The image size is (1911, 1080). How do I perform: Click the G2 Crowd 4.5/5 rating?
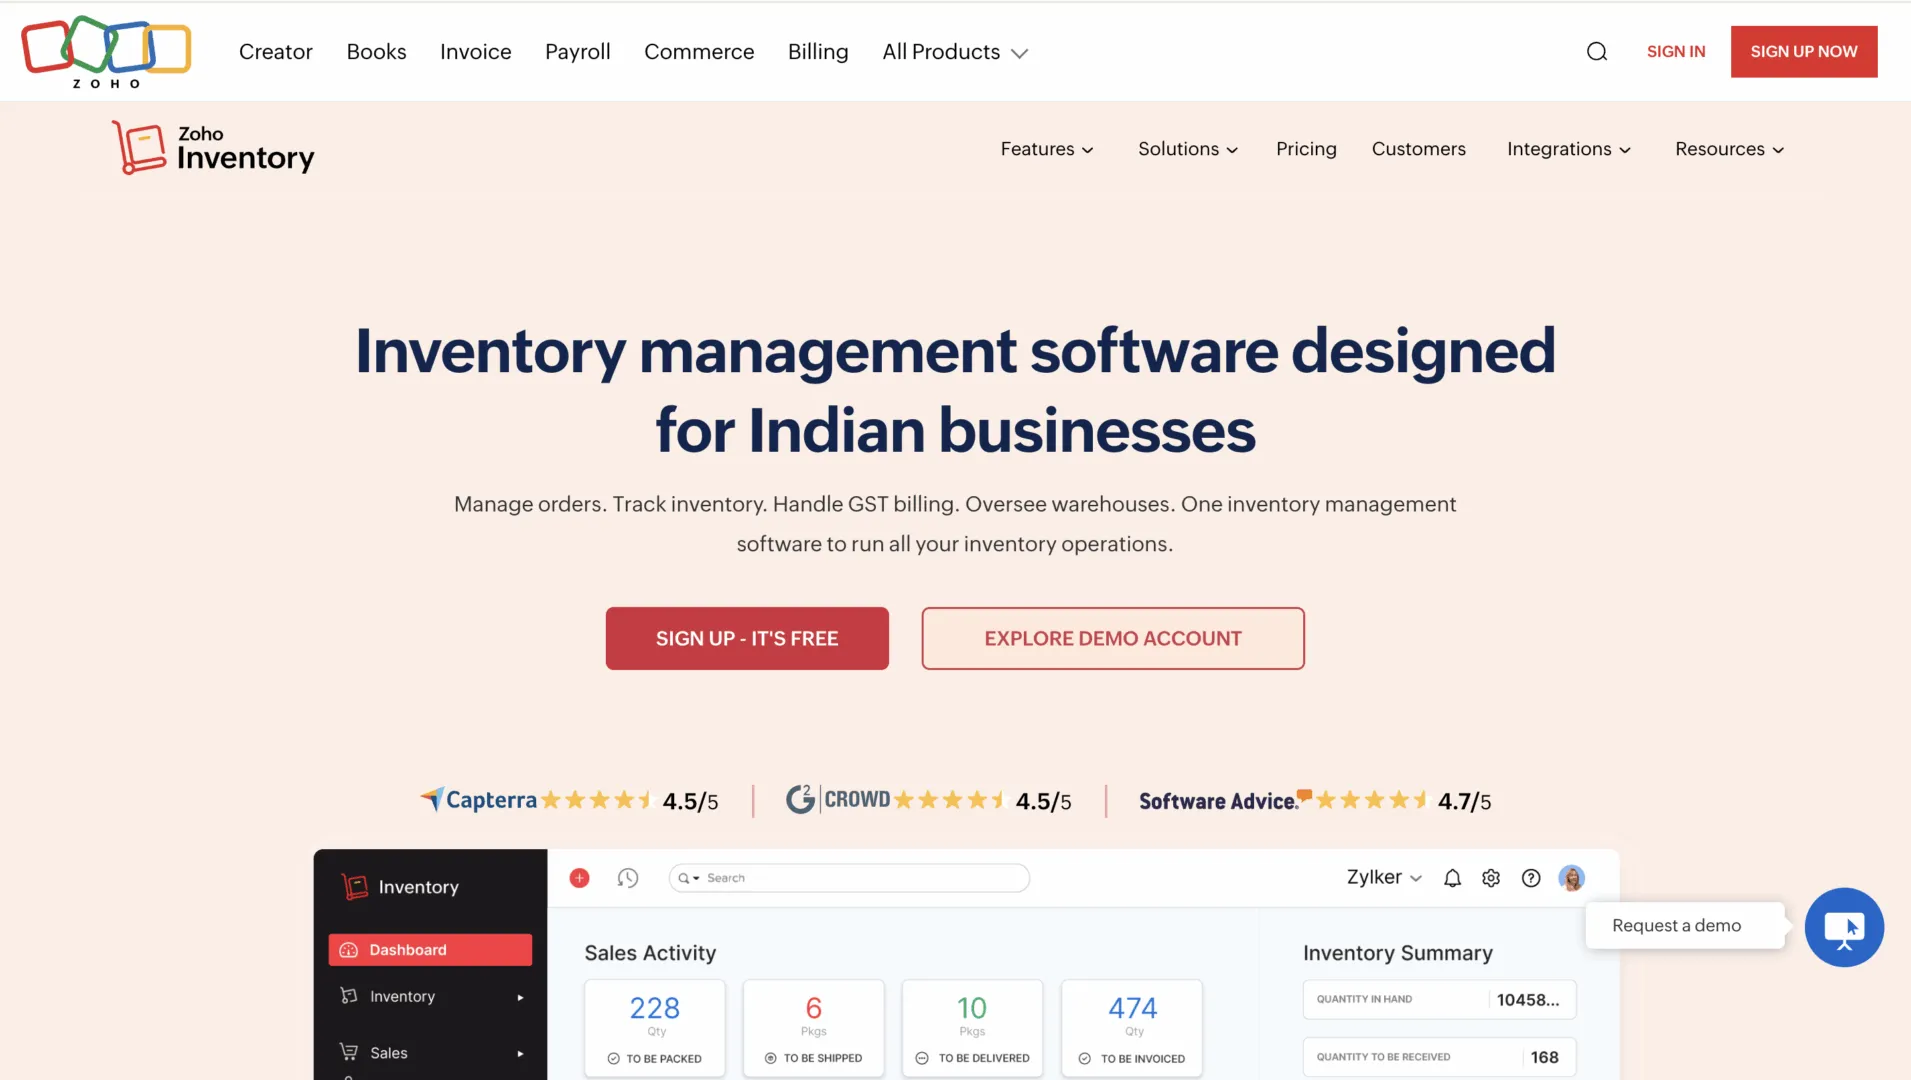(1043, 801)
